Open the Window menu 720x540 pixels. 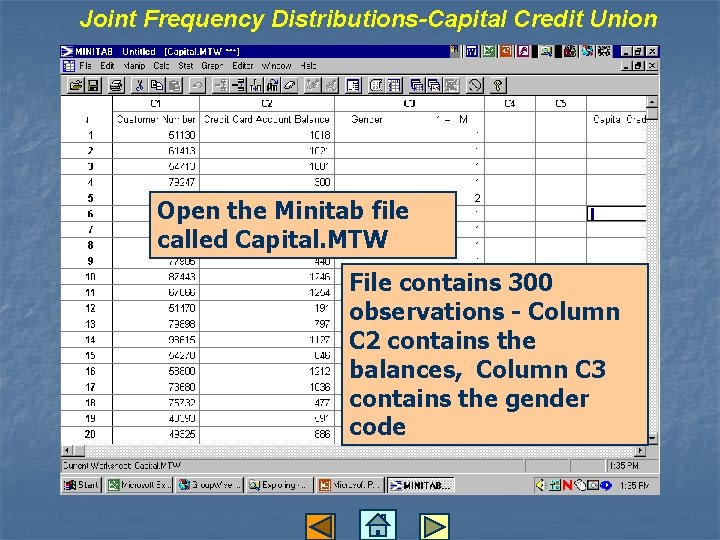click(276, 66)
